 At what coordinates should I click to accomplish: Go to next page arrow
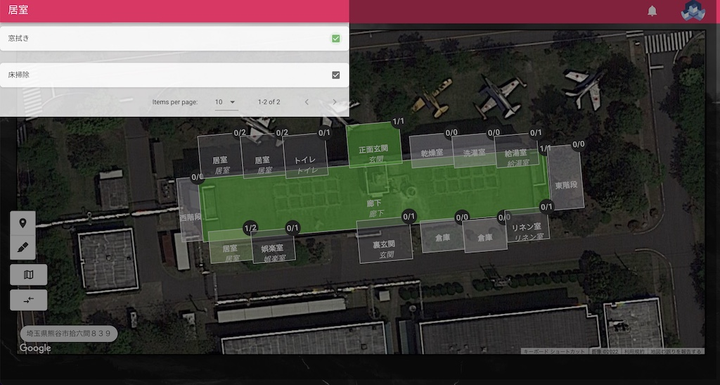[x=334, y=102]
